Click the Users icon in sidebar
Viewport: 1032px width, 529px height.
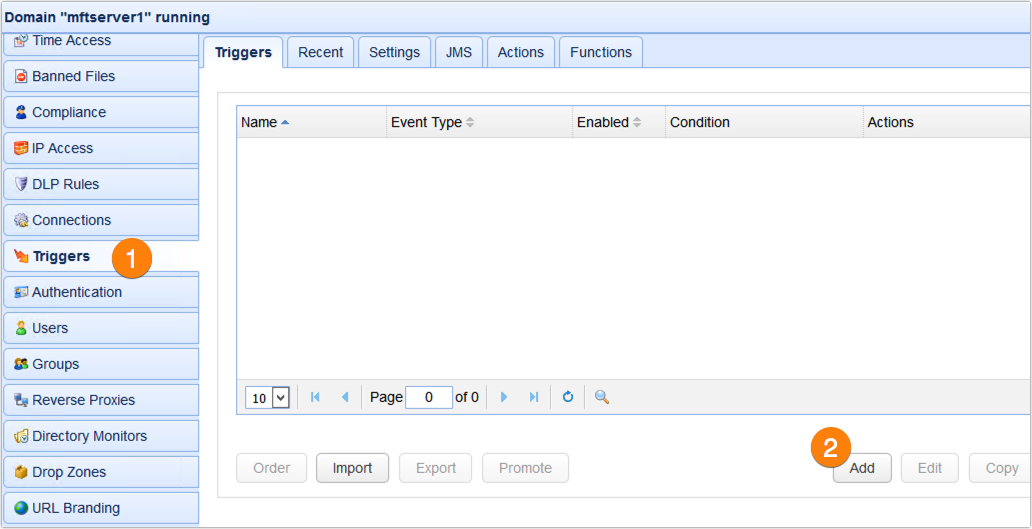pyautogui.click(x=21, y=328)
